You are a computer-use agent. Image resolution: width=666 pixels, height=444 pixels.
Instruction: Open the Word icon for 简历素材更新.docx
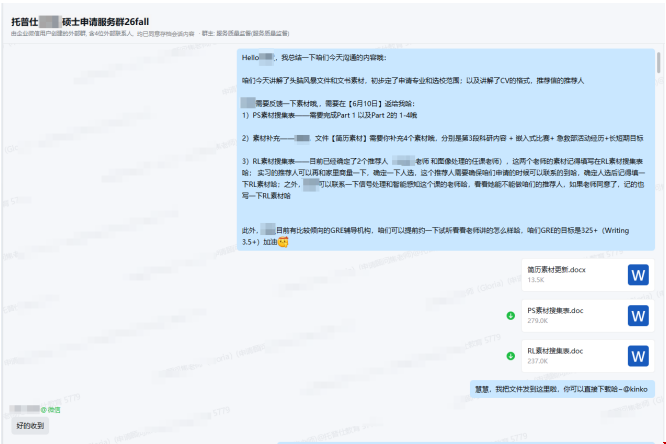pos(638,274)
